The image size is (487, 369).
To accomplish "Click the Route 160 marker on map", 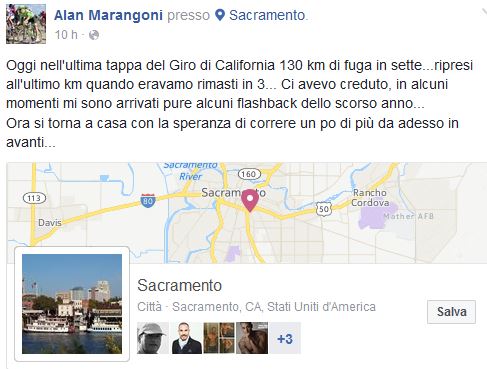I will (x=249, y=174).
